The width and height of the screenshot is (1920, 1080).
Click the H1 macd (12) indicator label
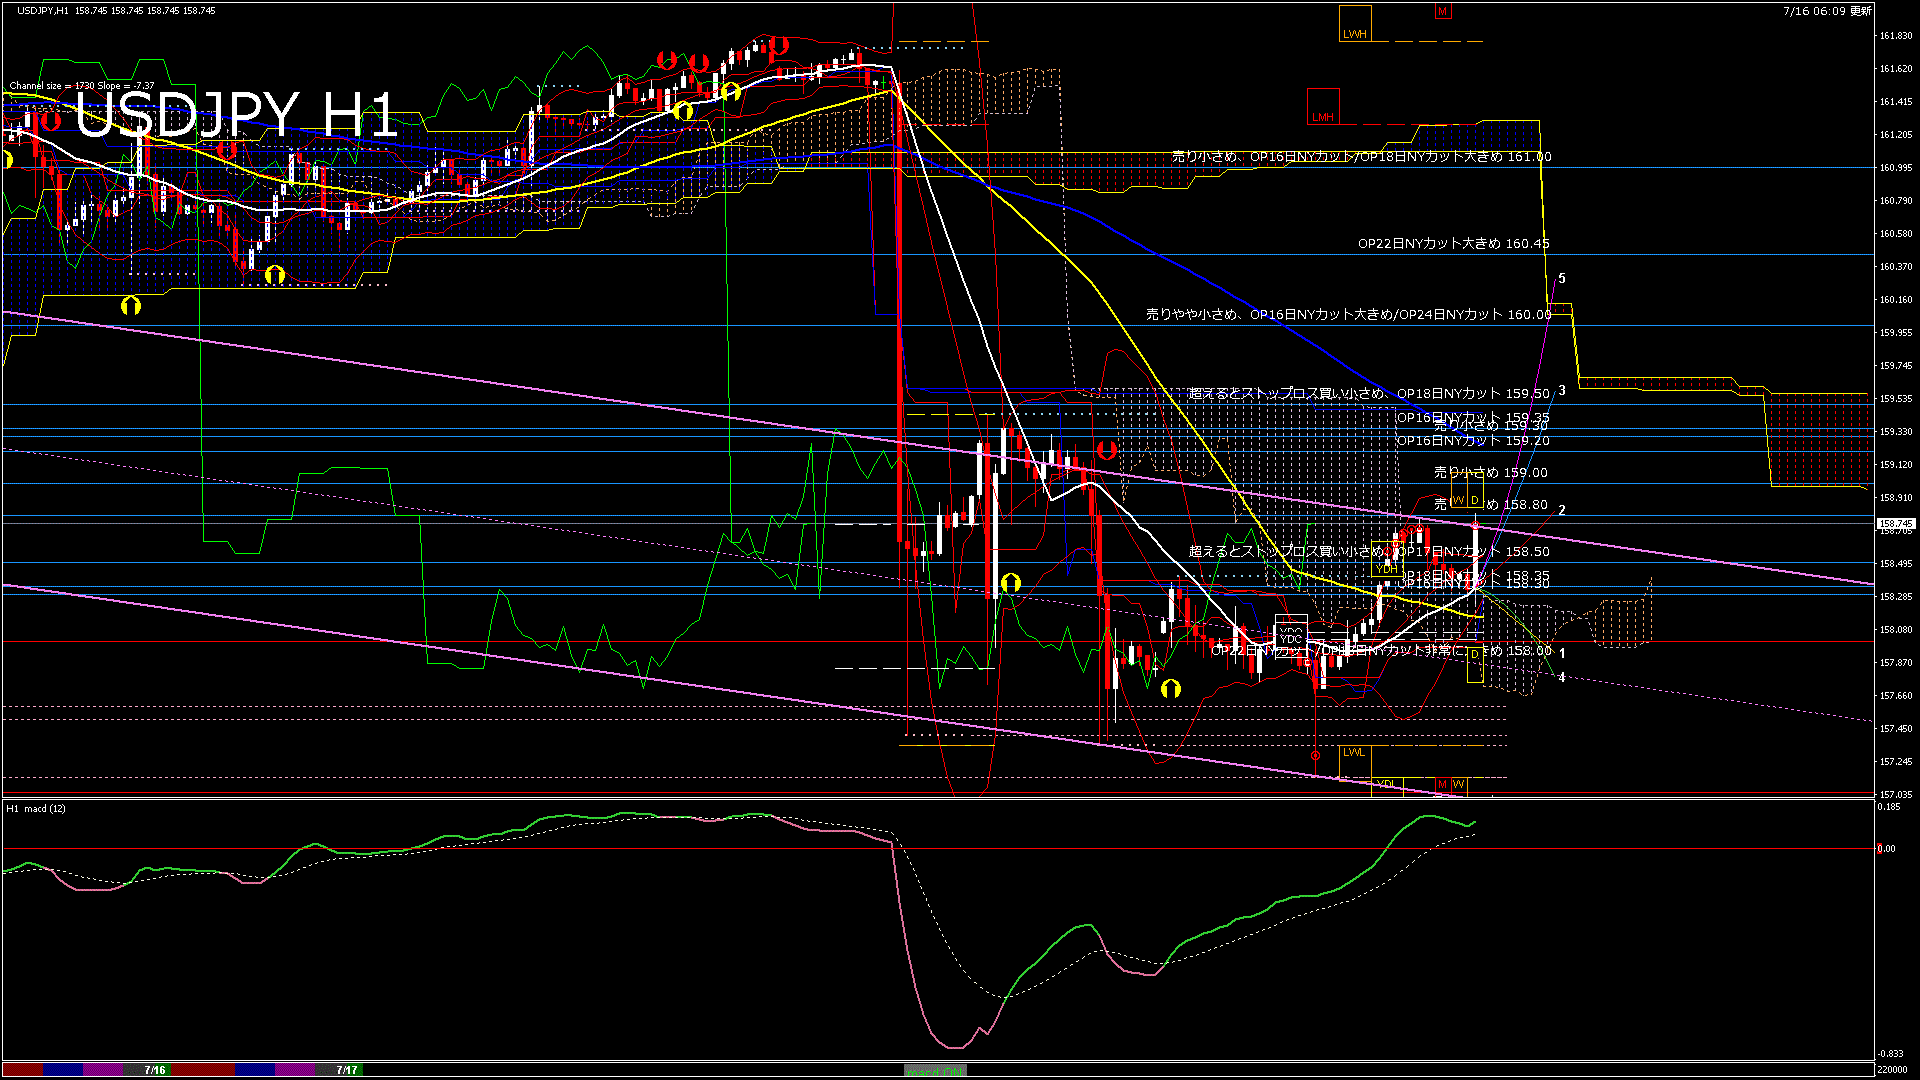(x=36, y=808)
